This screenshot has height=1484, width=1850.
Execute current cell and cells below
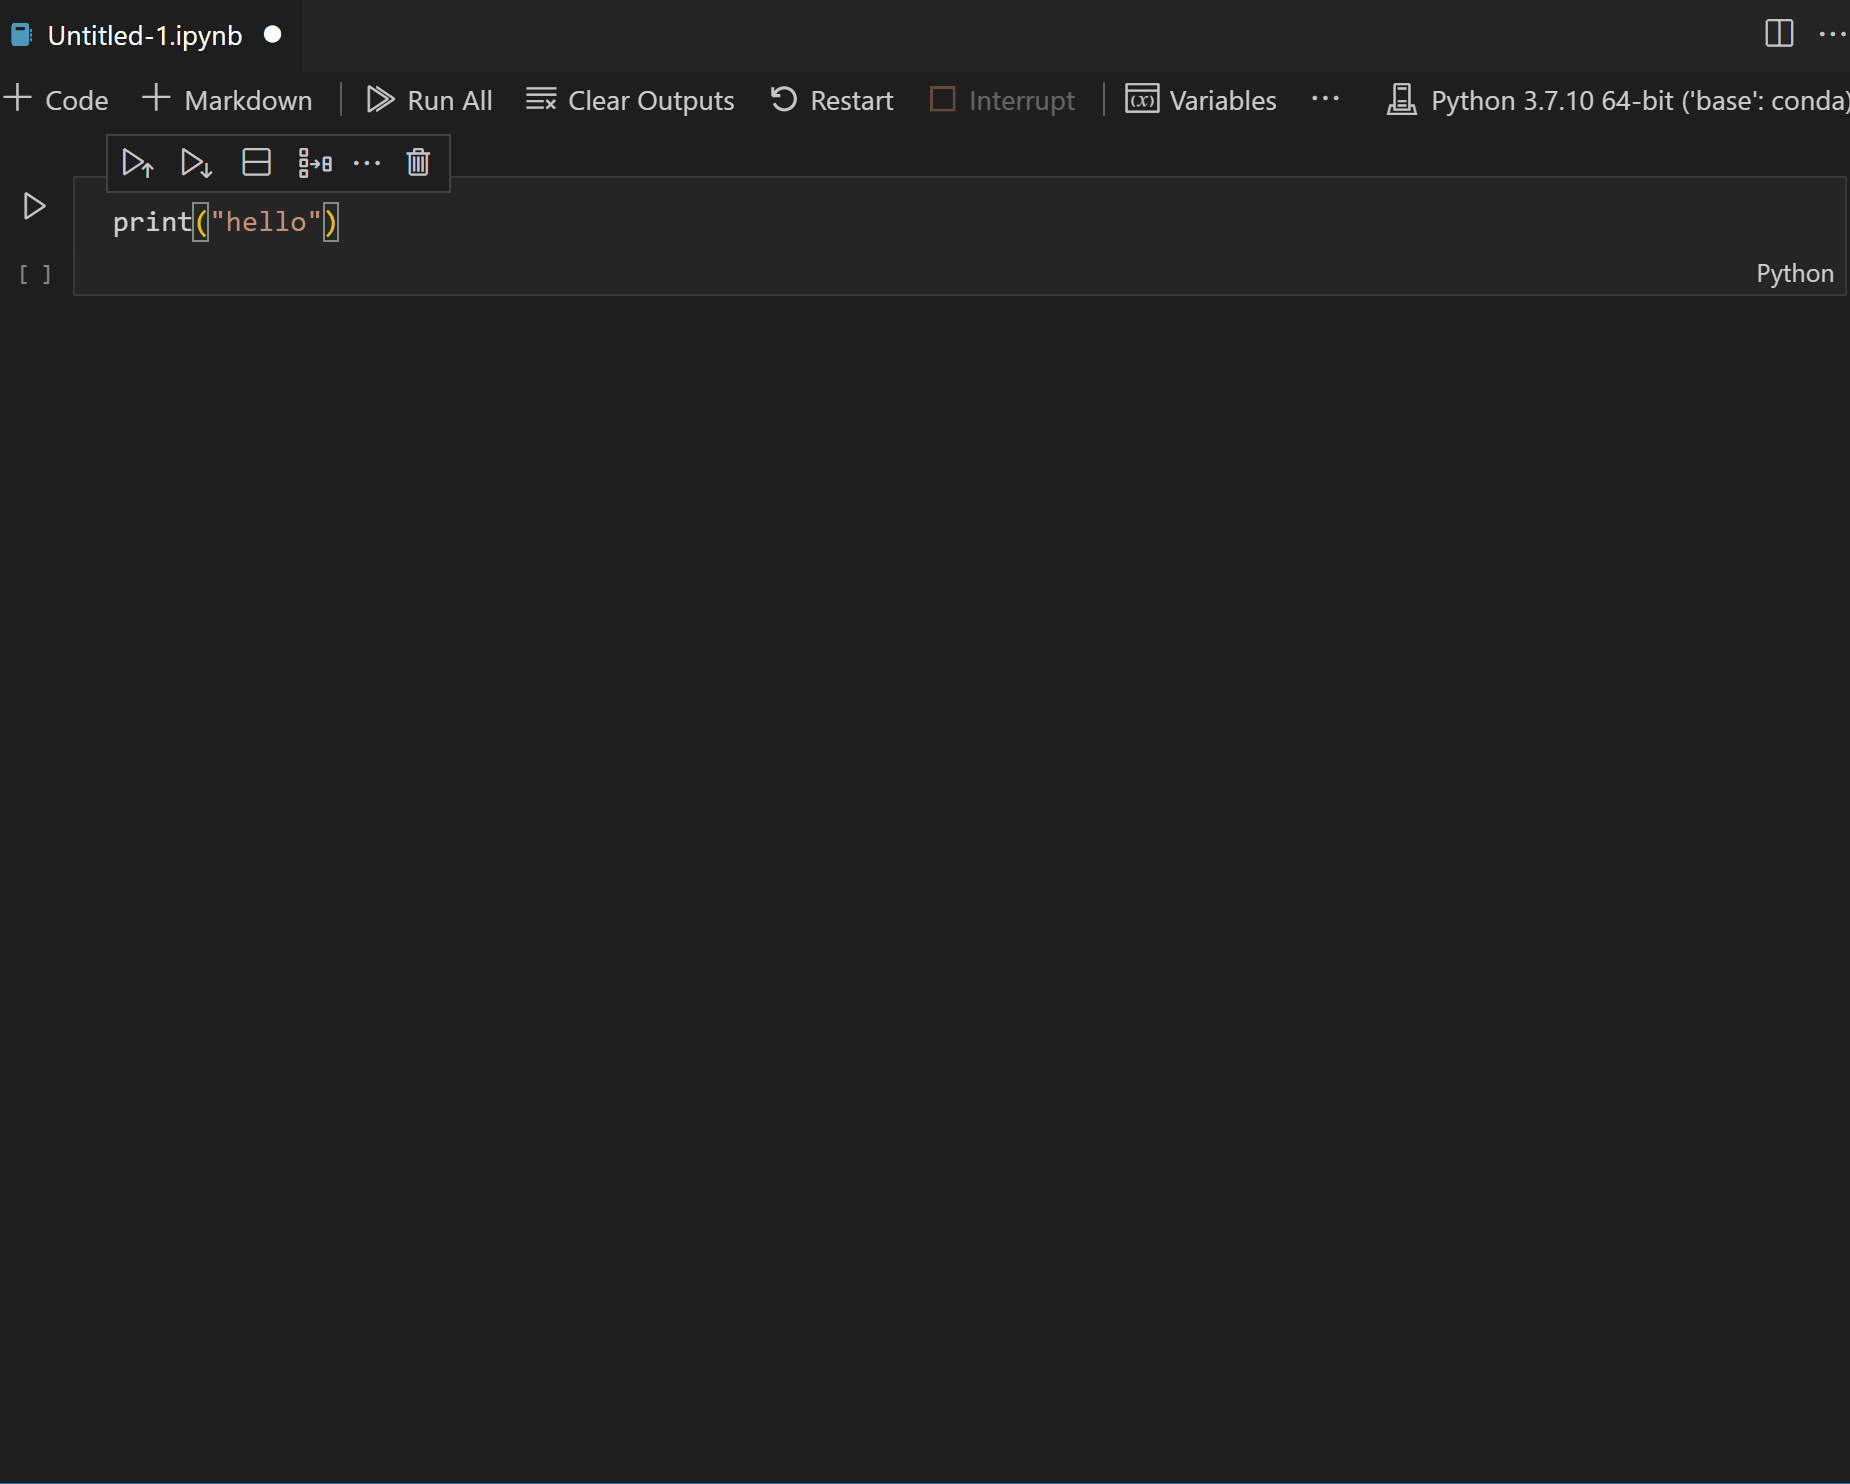point(196,162)
